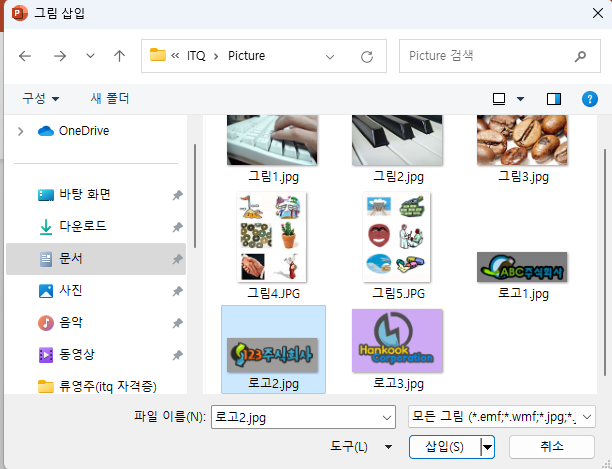Click Picture in the address path
Viewport: 612px width, 469px height.
pos(246,56)
